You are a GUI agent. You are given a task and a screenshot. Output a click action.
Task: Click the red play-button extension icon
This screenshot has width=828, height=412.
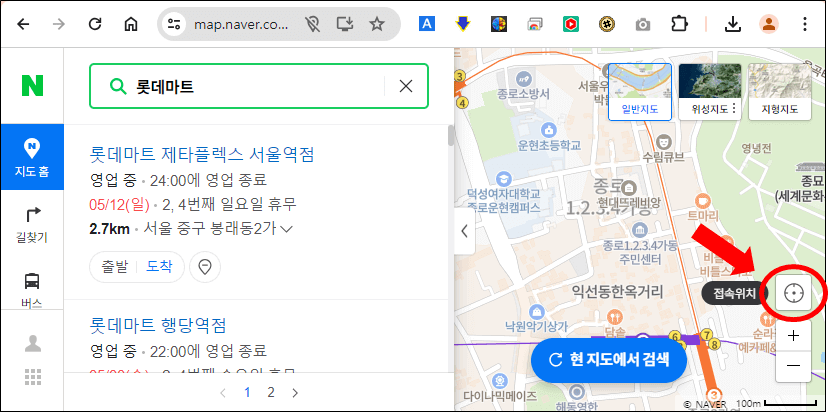pos(570,24)
